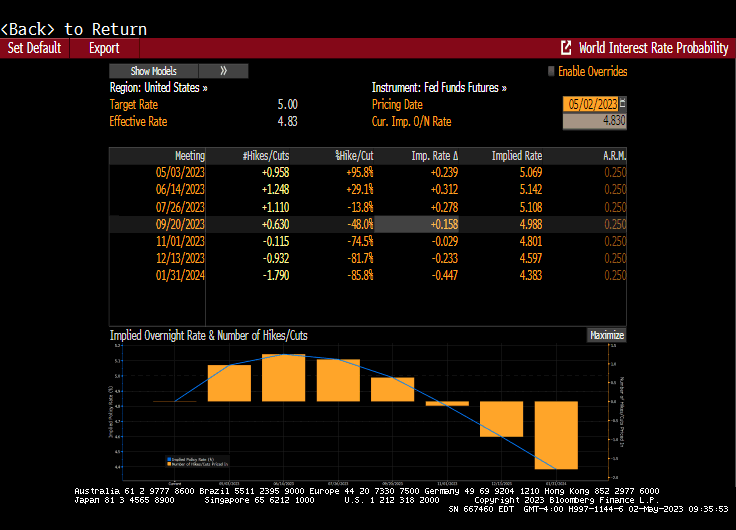Maximize the Implied Overnight Rate chart

606,336
